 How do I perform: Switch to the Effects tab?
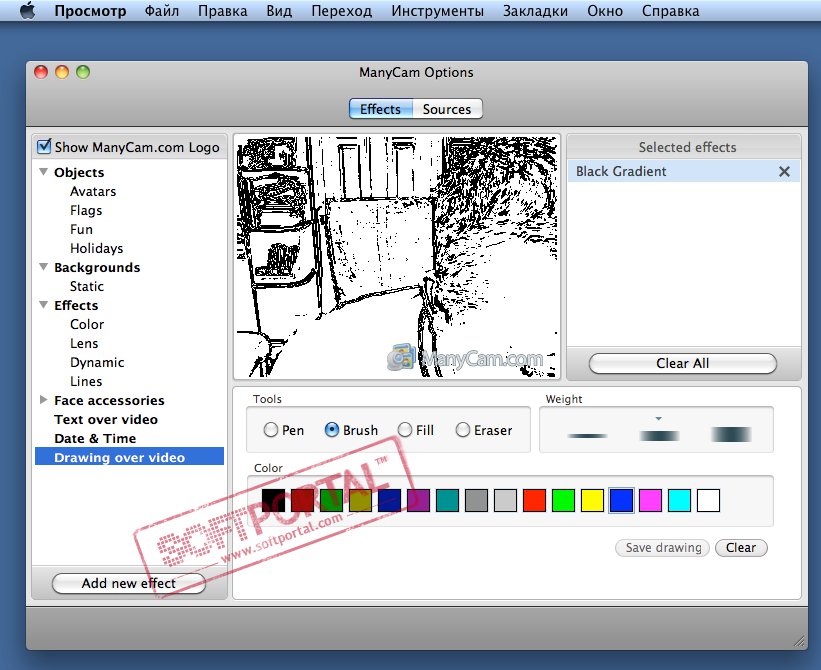381,109
